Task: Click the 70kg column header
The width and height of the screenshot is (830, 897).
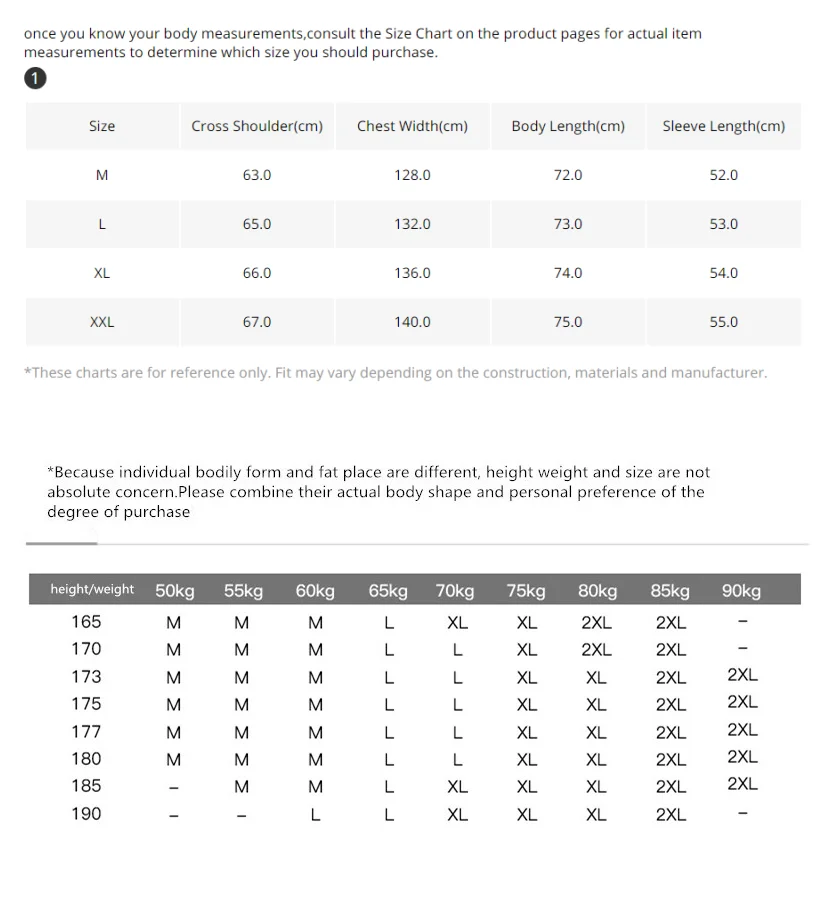Action: tap(455, 590)
